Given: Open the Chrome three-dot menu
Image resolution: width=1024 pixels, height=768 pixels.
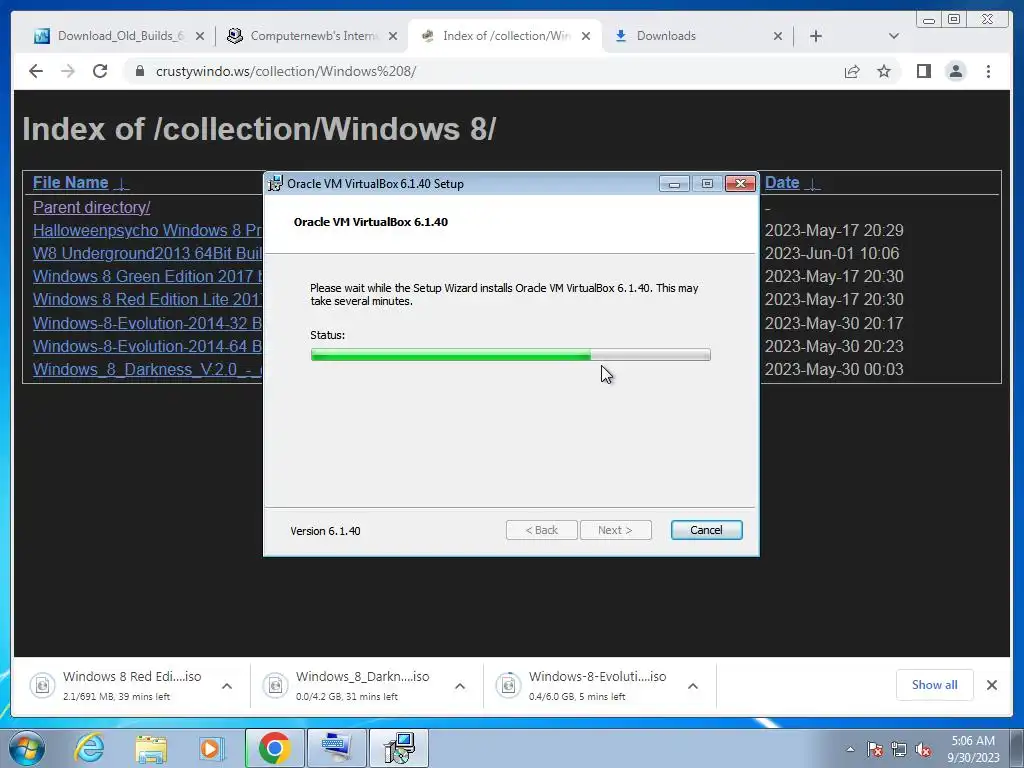Looking at the screenshot, I should pyautogui.click(x=988, y=71).
